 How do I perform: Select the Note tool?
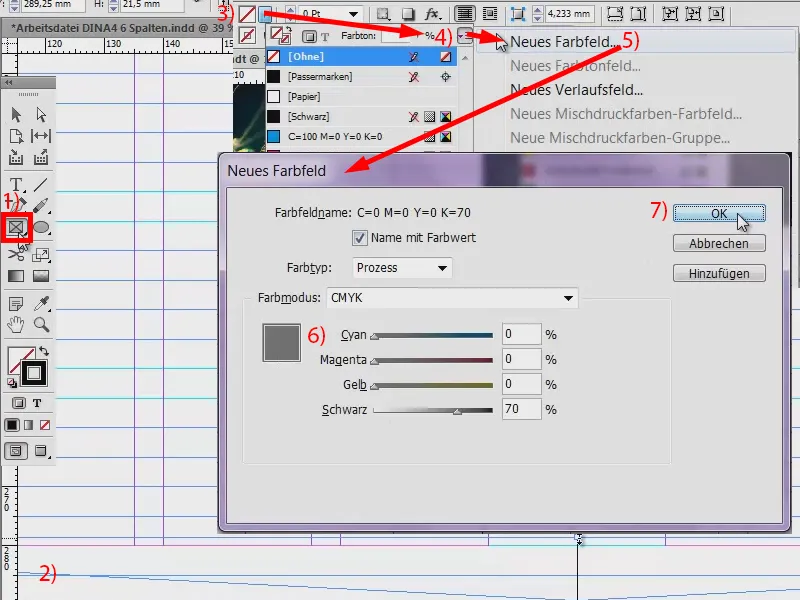(x=16, y=304)
